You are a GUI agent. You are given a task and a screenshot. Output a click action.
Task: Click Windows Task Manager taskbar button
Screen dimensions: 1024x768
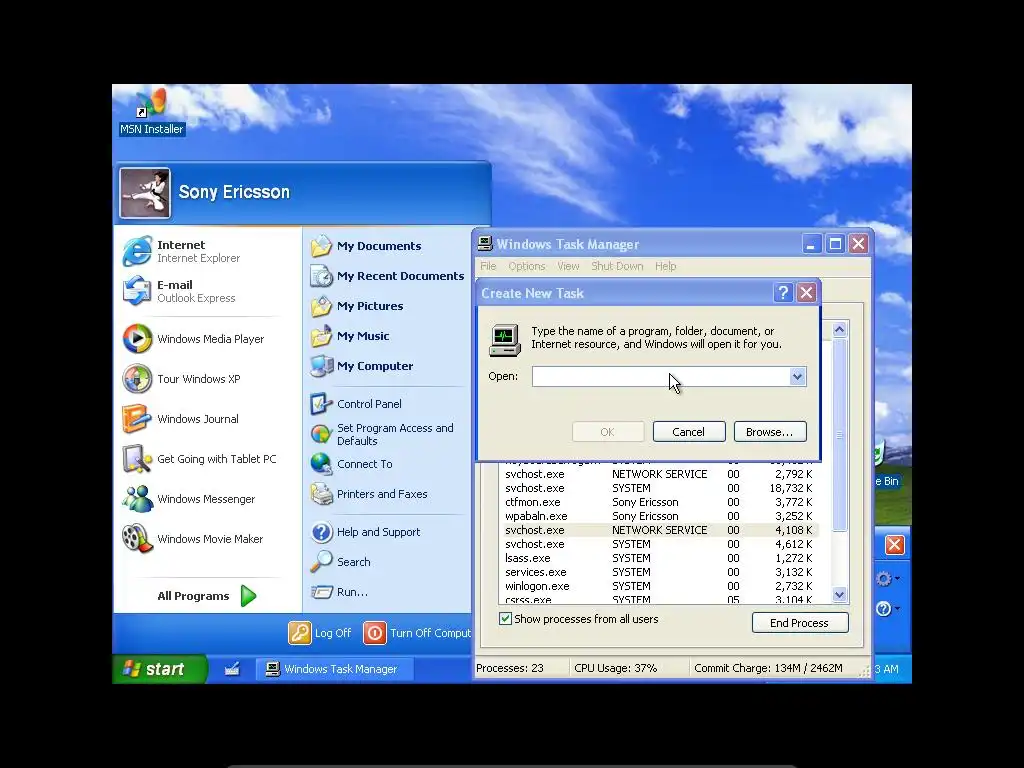coord(334,669)
